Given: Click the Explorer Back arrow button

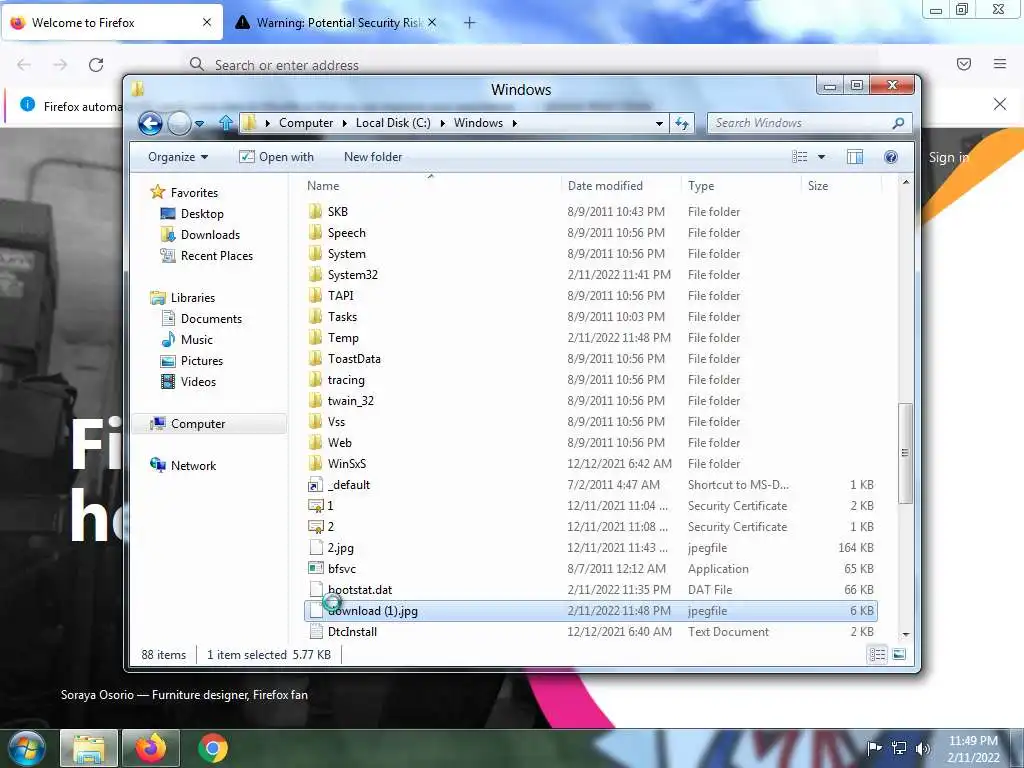Looking at the screenshot, I should pos(150,123).
